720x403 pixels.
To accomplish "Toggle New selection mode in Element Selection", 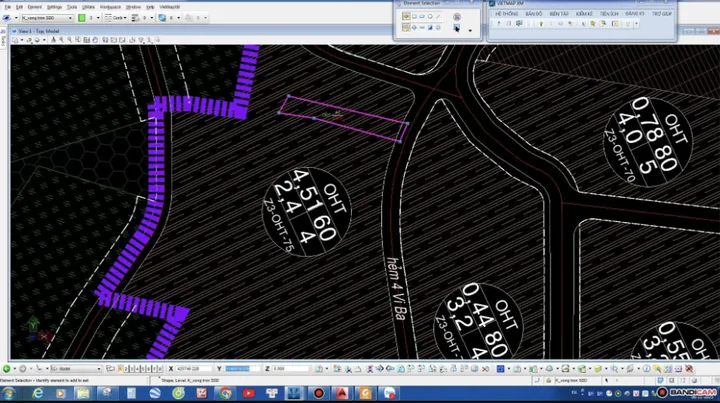I will [x=405, y=28].
